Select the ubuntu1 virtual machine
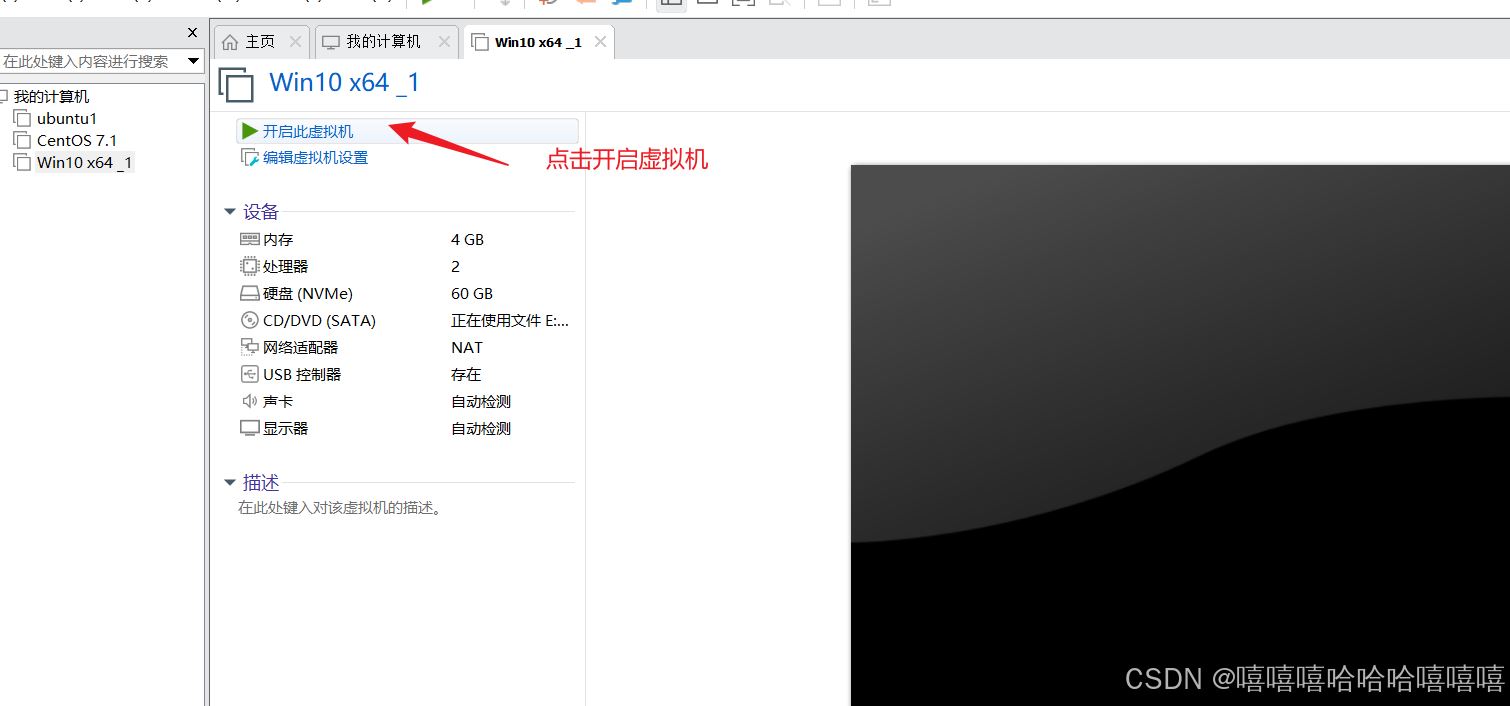Image resolution: width=1510 pixels, height=706 pixels. [67, 119]
